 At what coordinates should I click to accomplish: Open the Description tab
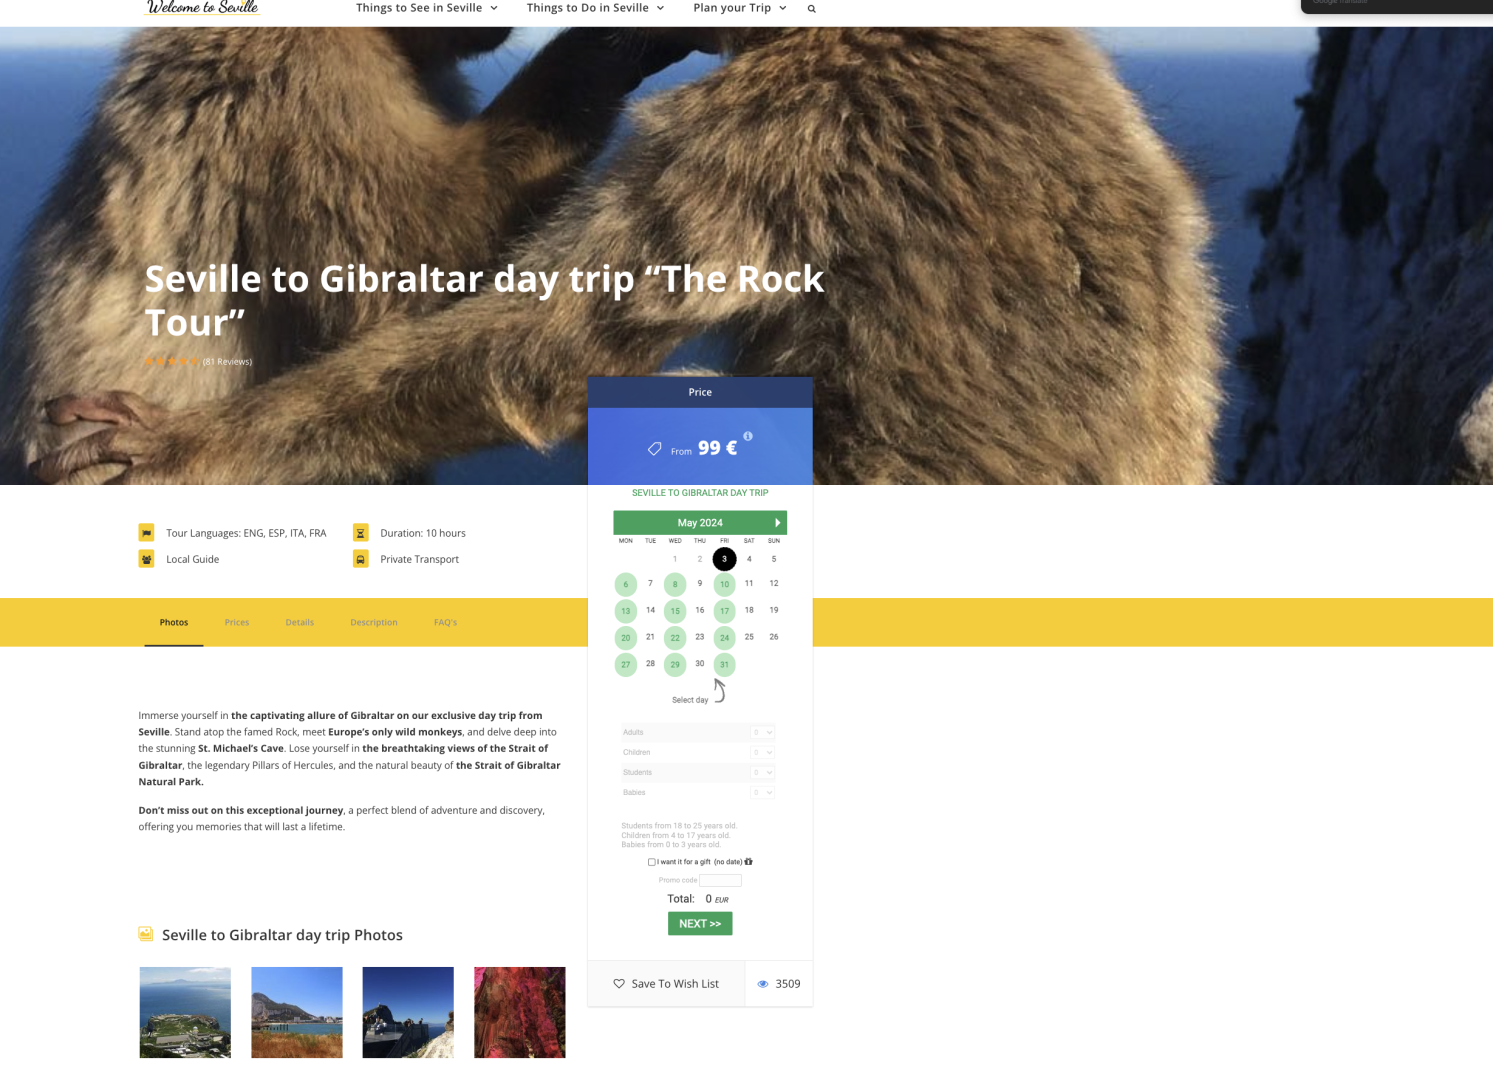coord(374,622)
